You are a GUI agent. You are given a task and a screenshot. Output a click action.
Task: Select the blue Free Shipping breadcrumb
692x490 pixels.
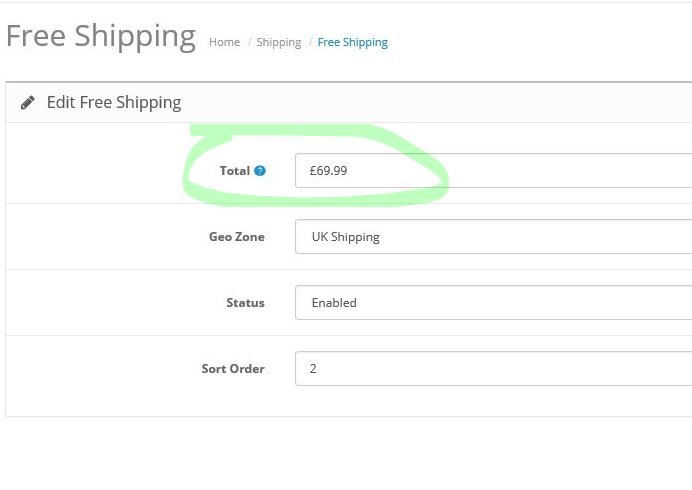point(353,42)
